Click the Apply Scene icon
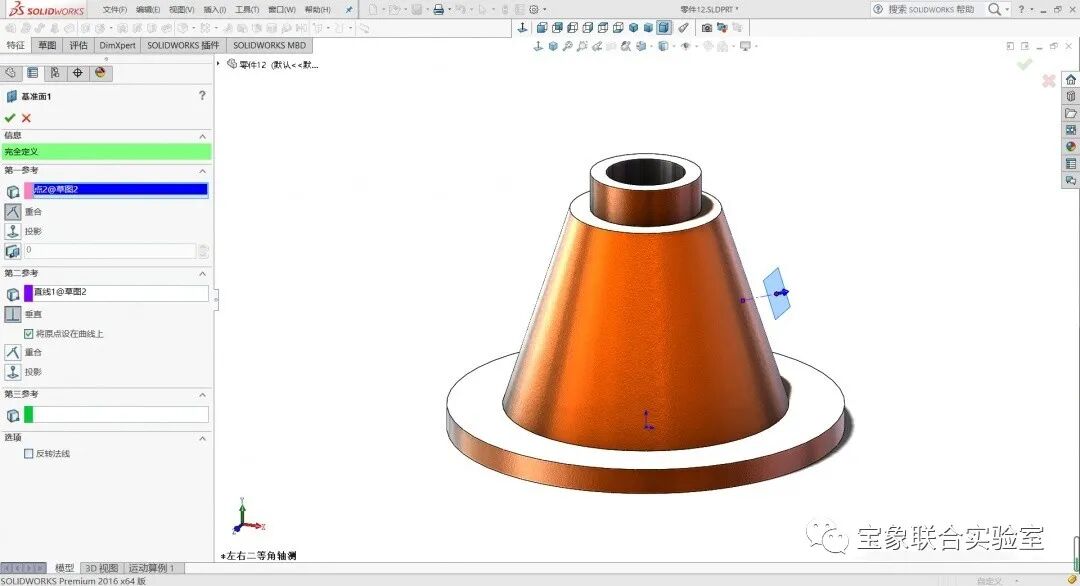Viewport: 1080px width, 586px height. (722, 46)
